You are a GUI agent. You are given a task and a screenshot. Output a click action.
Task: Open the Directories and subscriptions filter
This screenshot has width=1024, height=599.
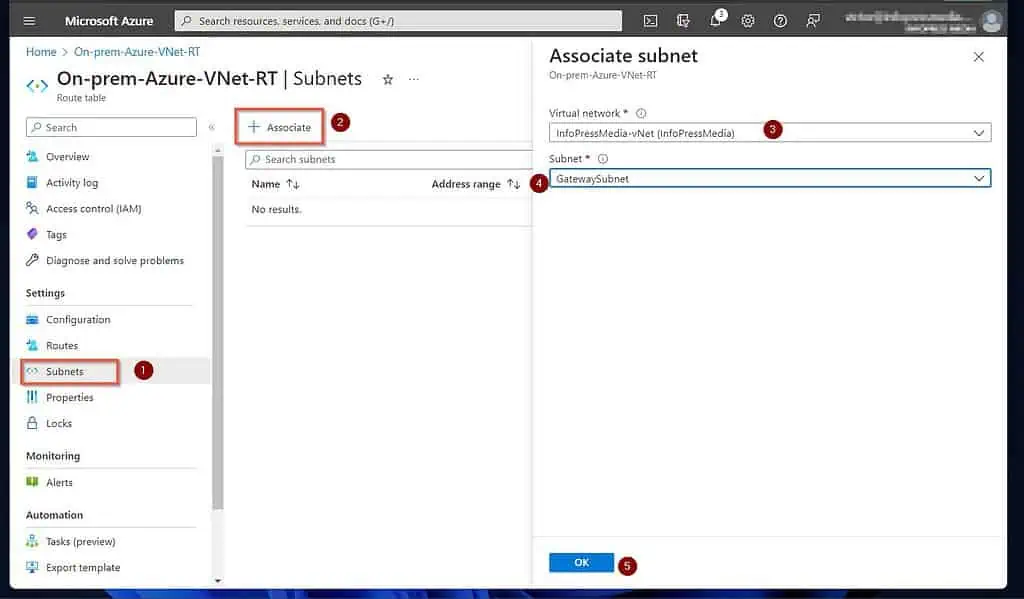[x=683, y=21]
